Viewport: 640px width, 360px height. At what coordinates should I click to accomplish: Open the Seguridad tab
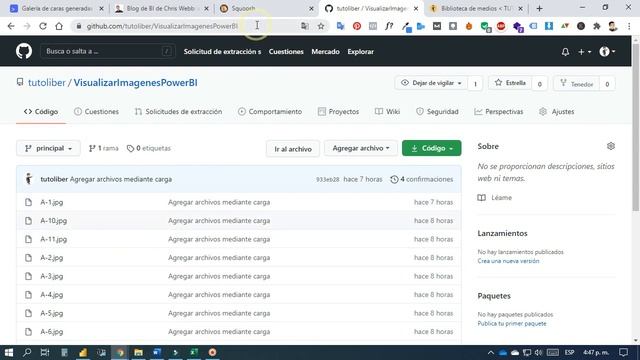pos(437,111)
